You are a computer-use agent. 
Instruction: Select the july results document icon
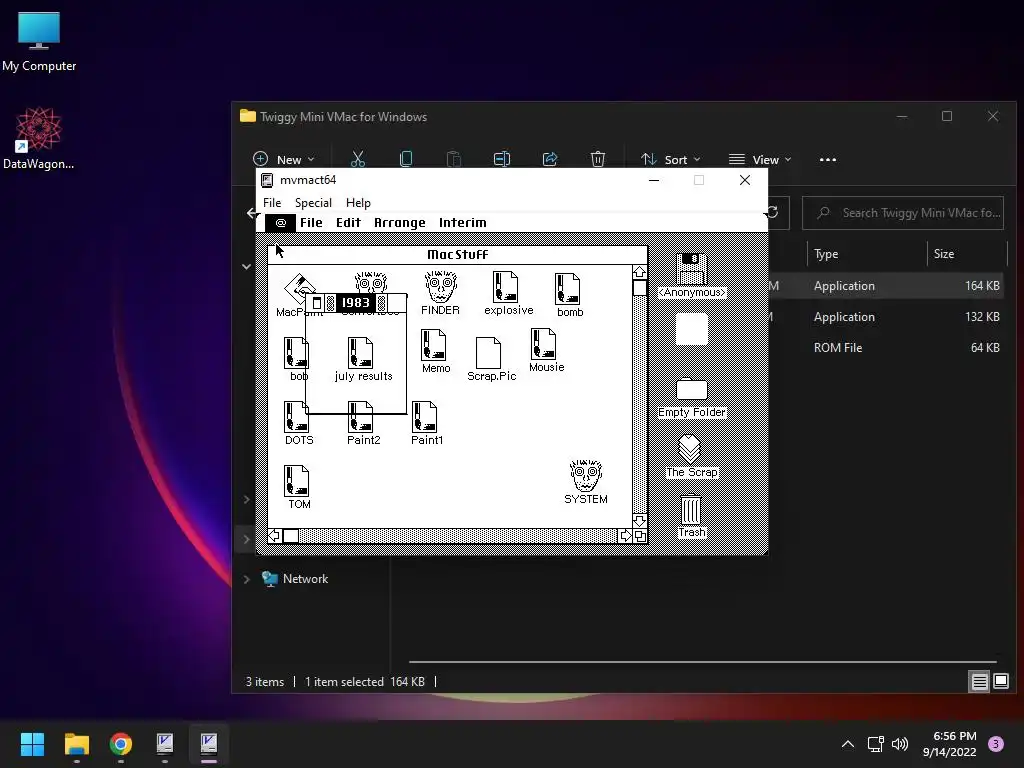(360, 353)
